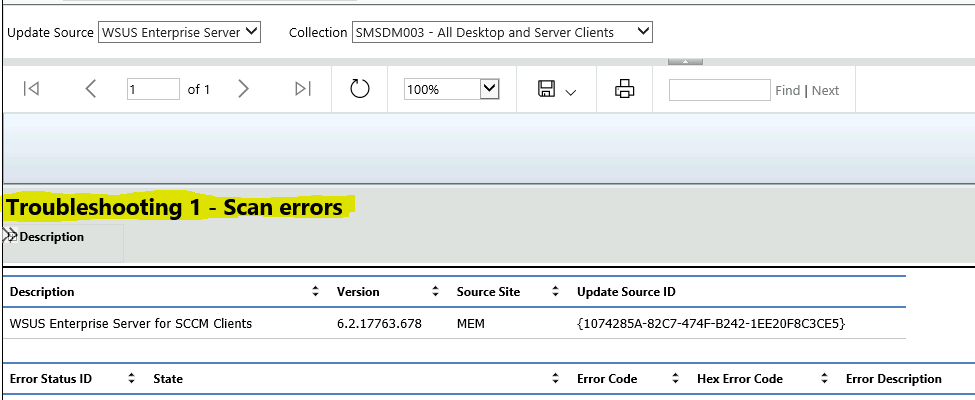Sort by Description column
The width and height of the screenshot is (975, 400).
pos(316,292)
